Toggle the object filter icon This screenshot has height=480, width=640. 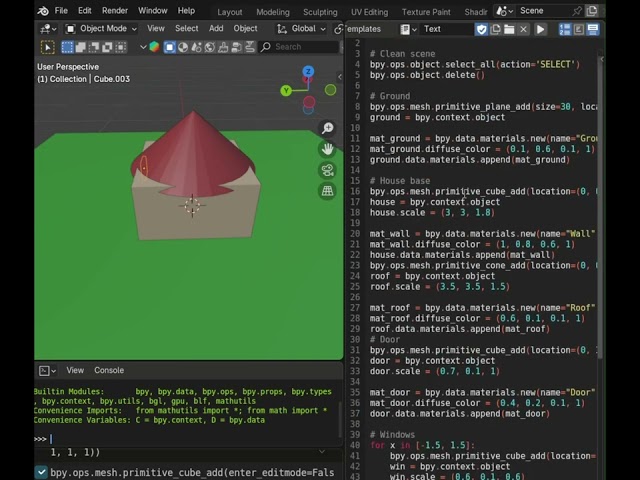pos(169,47)
